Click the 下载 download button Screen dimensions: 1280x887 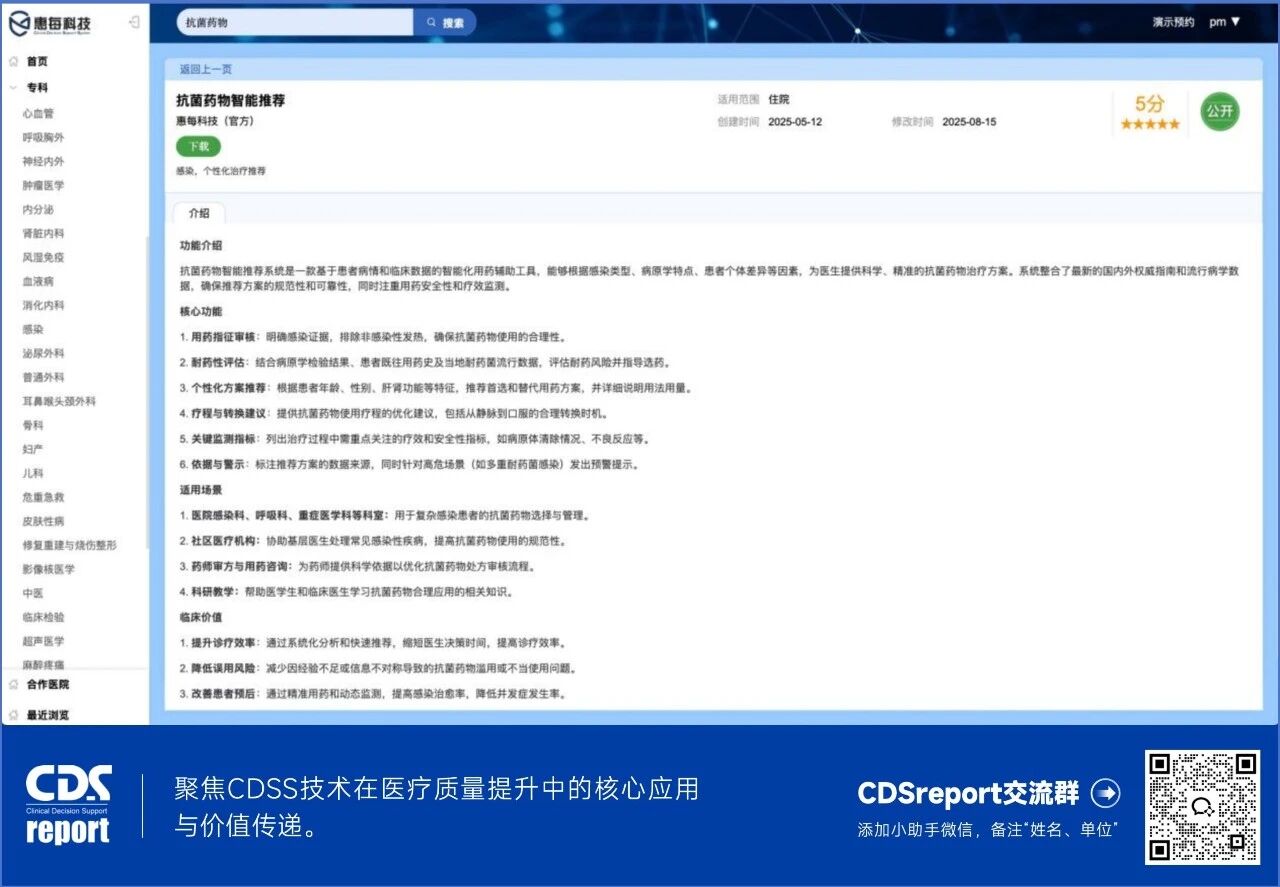tap(197, 146)
